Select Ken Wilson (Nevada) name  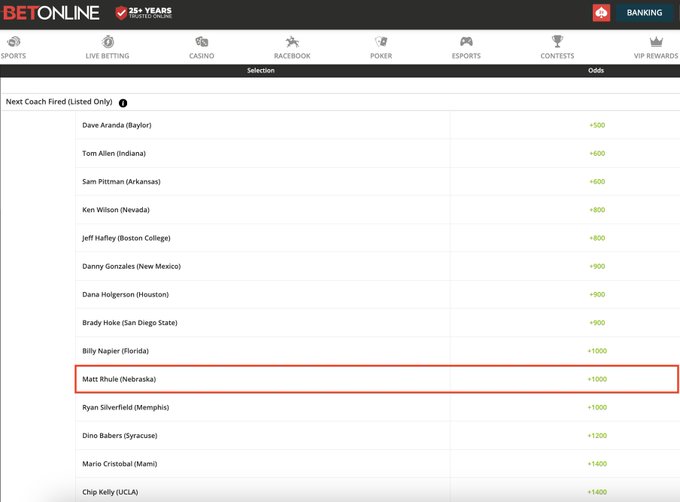116,210
